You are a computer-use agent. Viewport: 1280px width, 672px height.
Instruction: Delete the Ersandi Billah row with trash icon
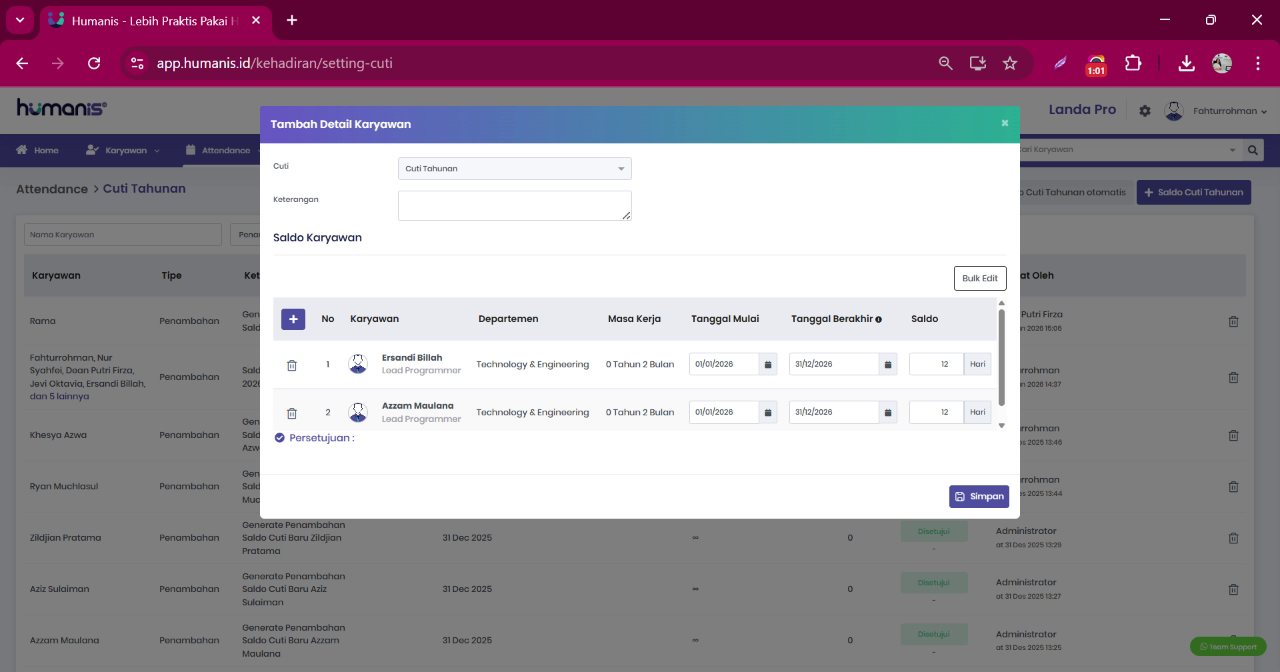click(x=292, y=365)
